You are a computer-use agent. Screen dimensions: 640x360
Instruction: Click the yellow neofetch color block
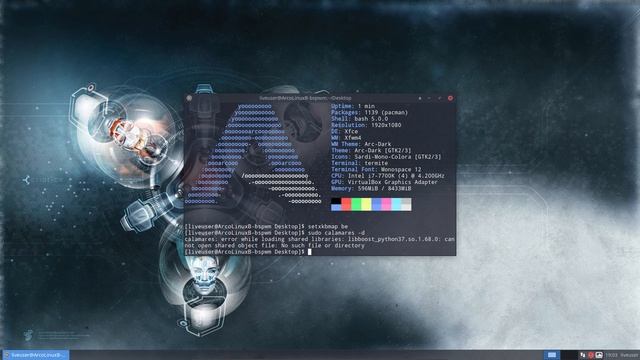tap(366, 204)
